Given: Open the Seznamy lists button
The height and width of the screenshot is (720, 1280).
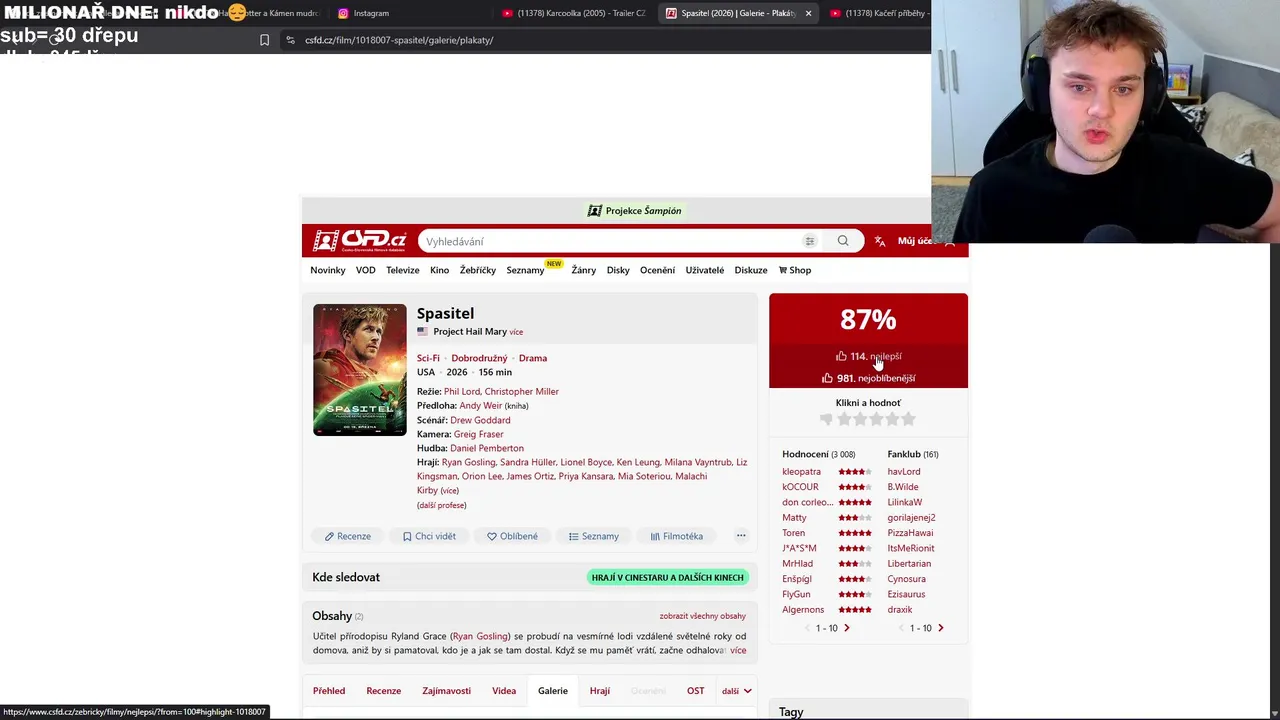Looking at the screenshot, I should click(x=594, y=536).
